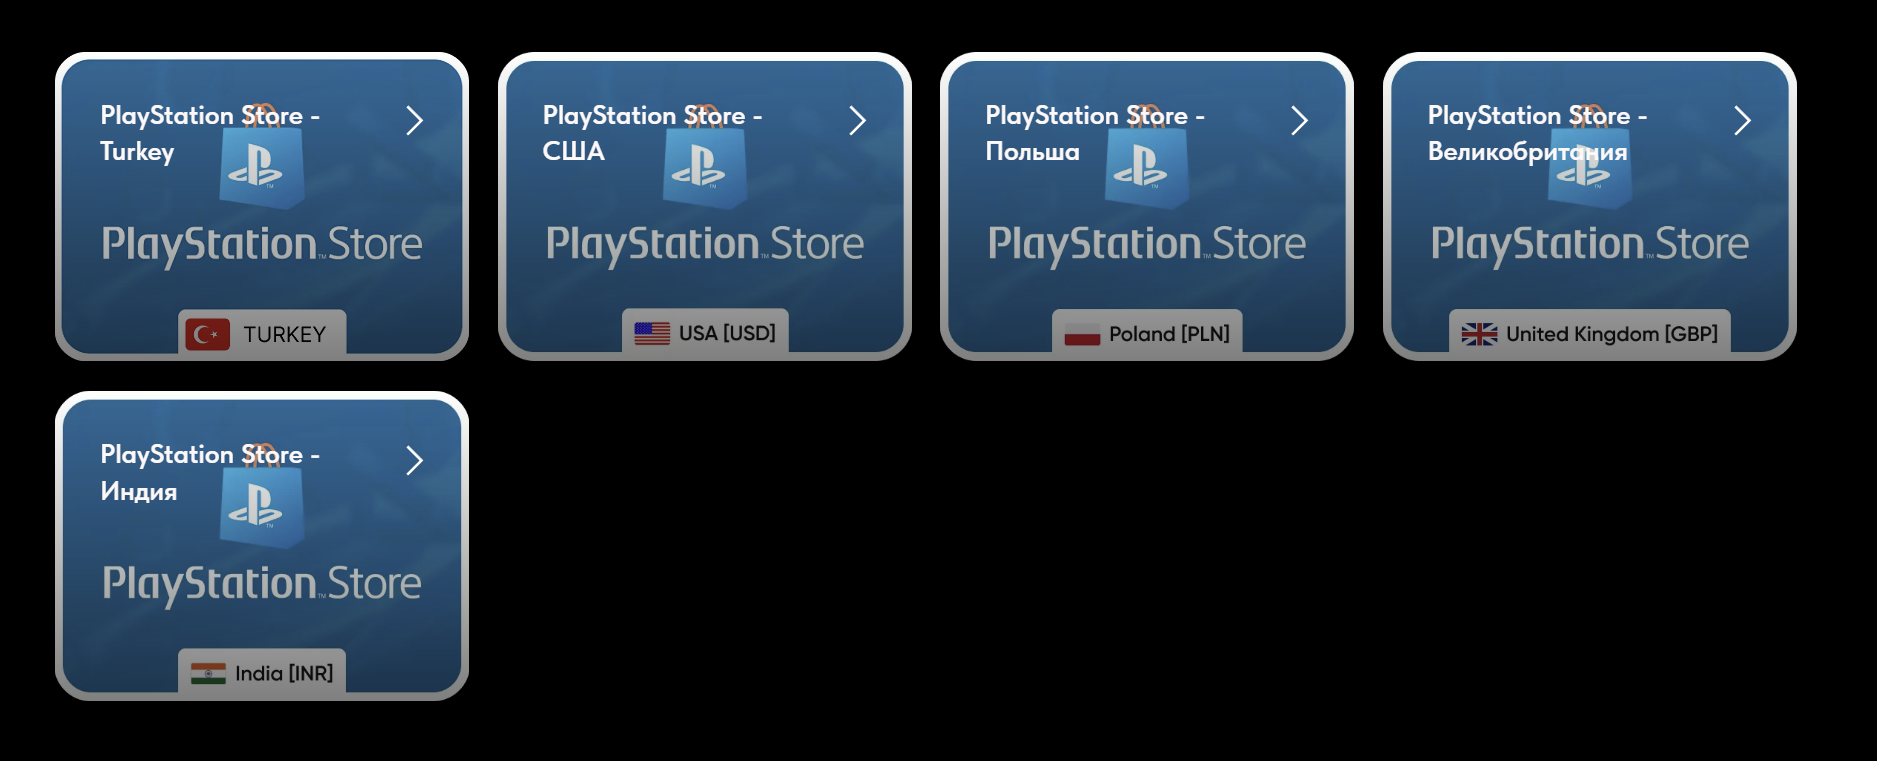Click PlayStation bag logo on США card

click(x=705, y=158)
